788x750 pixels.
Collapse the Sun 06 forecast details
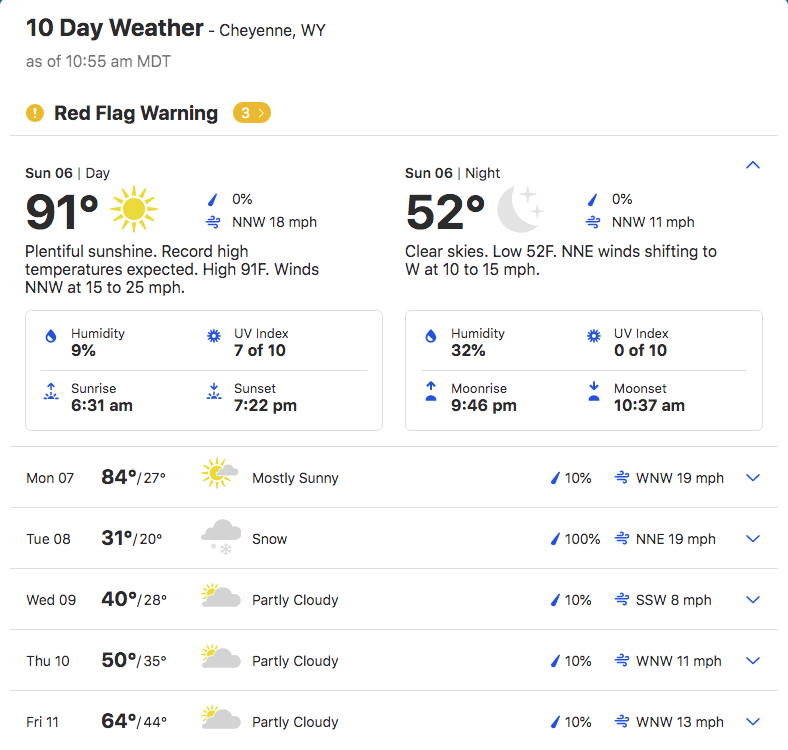coord(754,165)
